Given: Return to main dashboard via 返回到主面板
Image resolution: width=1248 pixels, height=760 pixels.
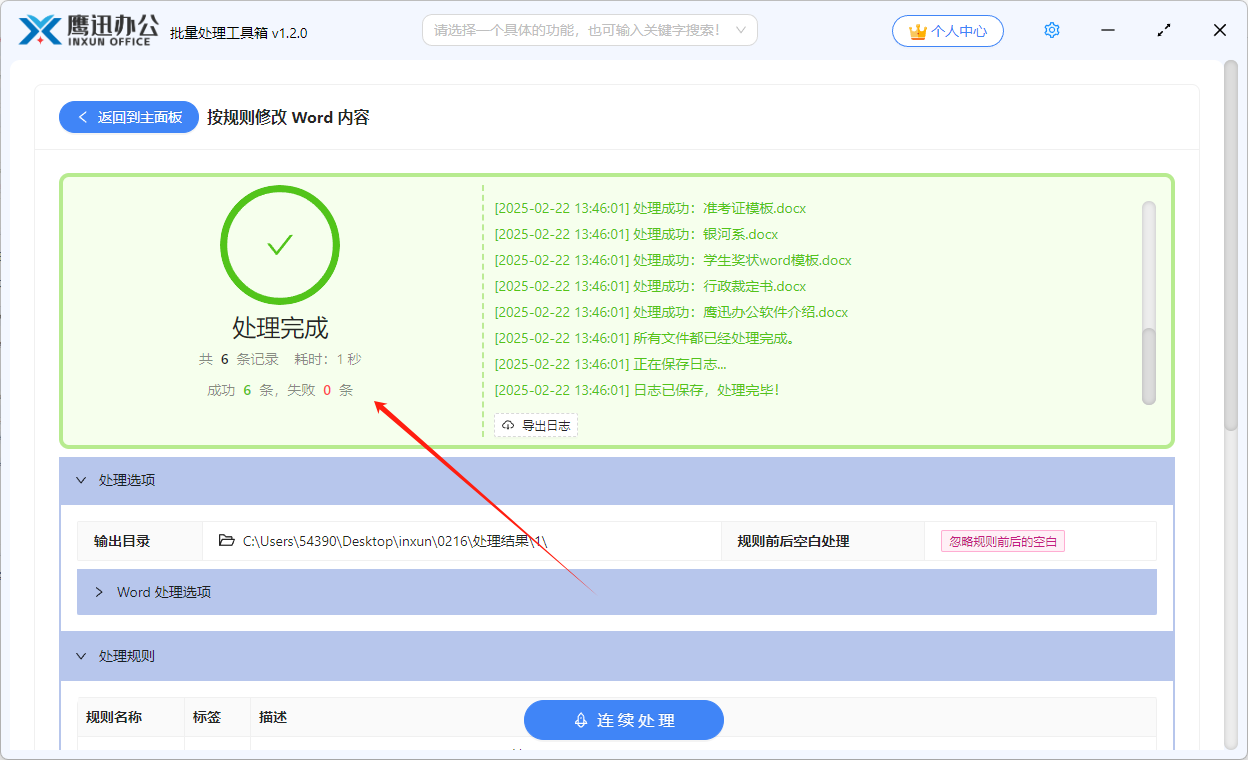Looking at the screenshot, I should click(x=128, y=117).
